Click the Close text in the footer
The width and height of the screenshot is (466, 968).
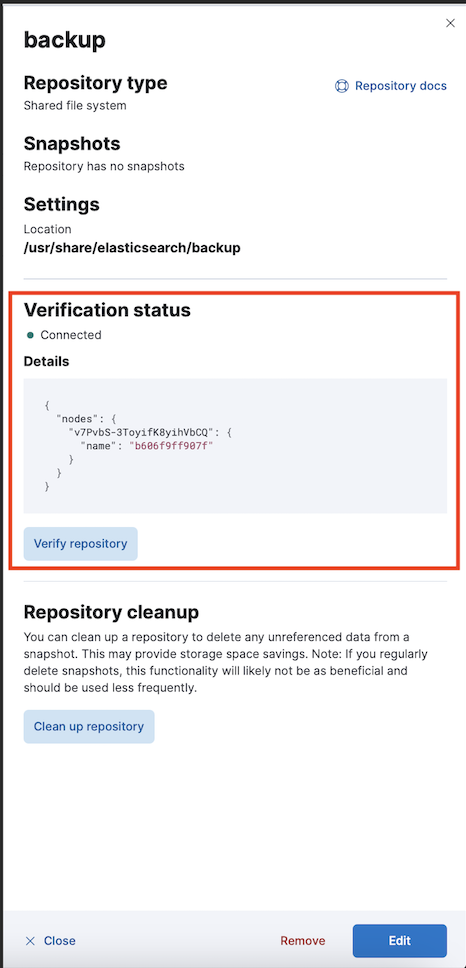click(60, 941)
